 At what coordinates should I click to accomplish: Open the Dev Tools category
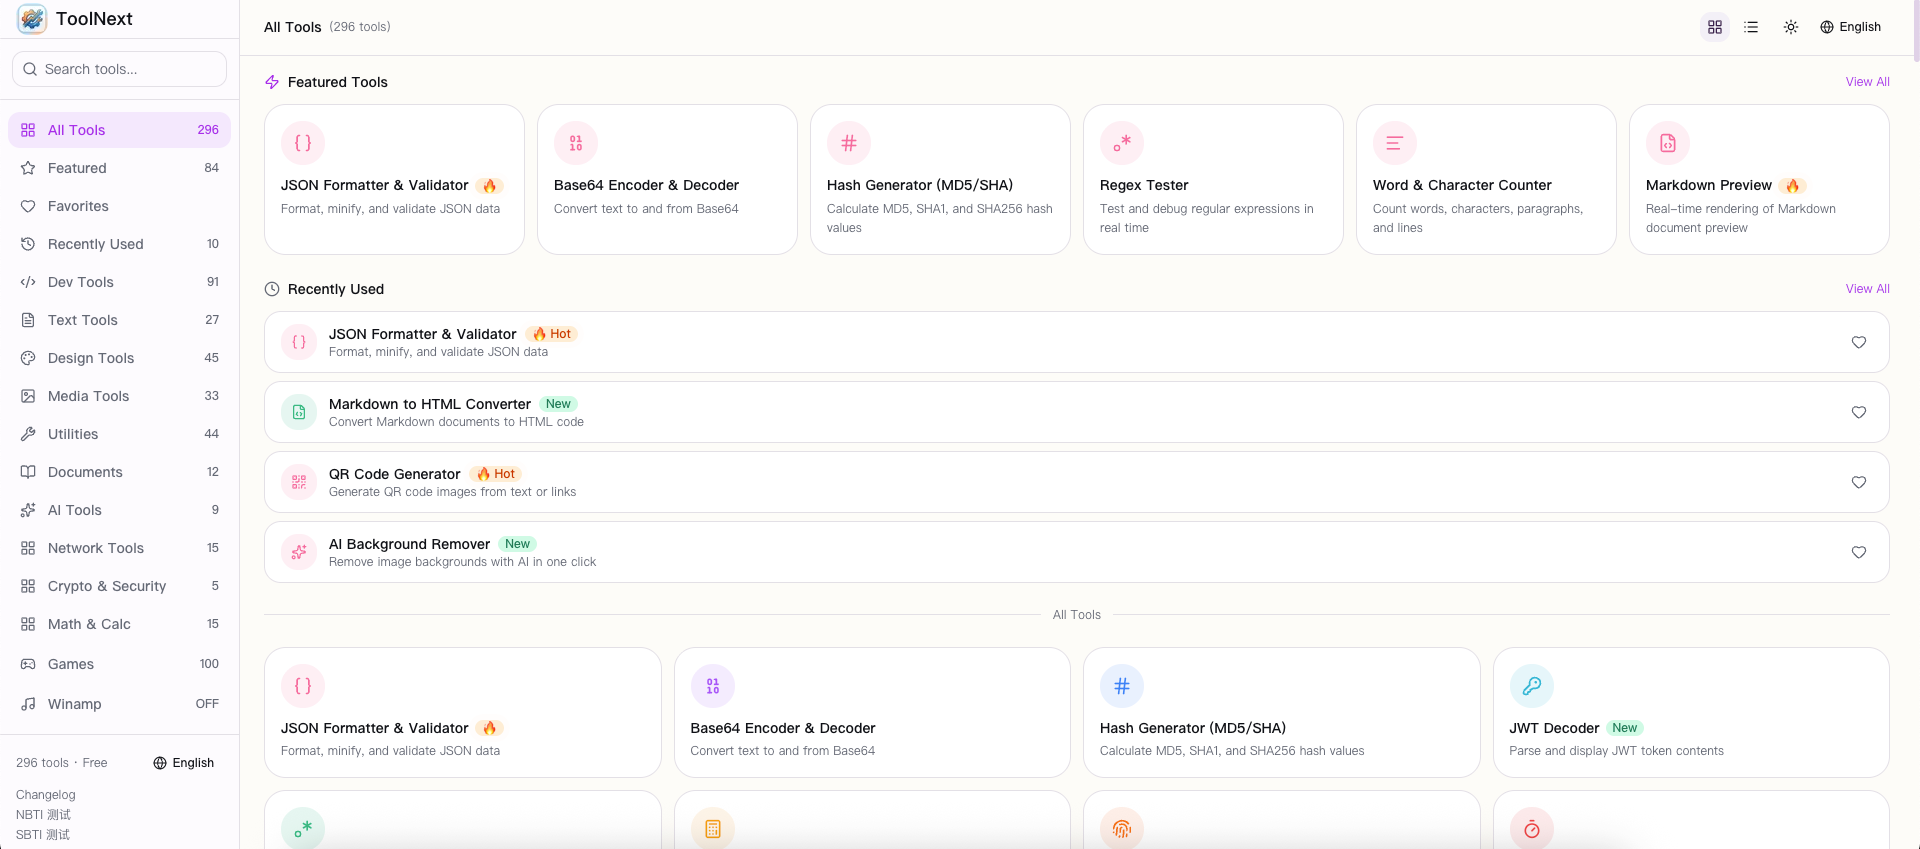click(120, 282)
